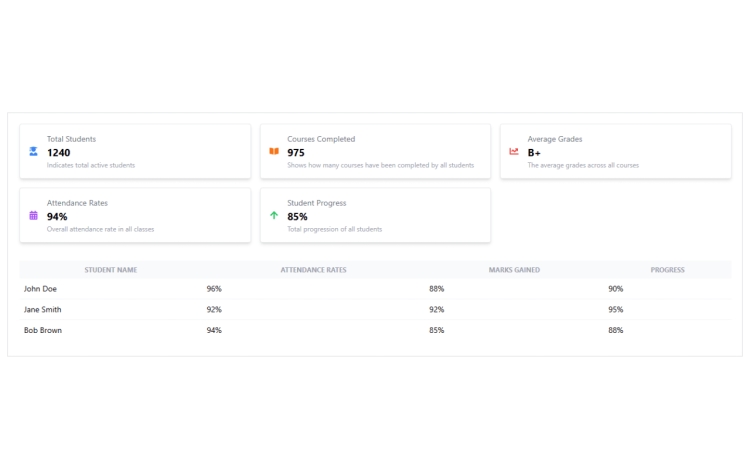Screen dimensions: 750x469
Task: Click John Doe's 96% attendance rate
Action: pyautogui.click(x=214, y=289)
